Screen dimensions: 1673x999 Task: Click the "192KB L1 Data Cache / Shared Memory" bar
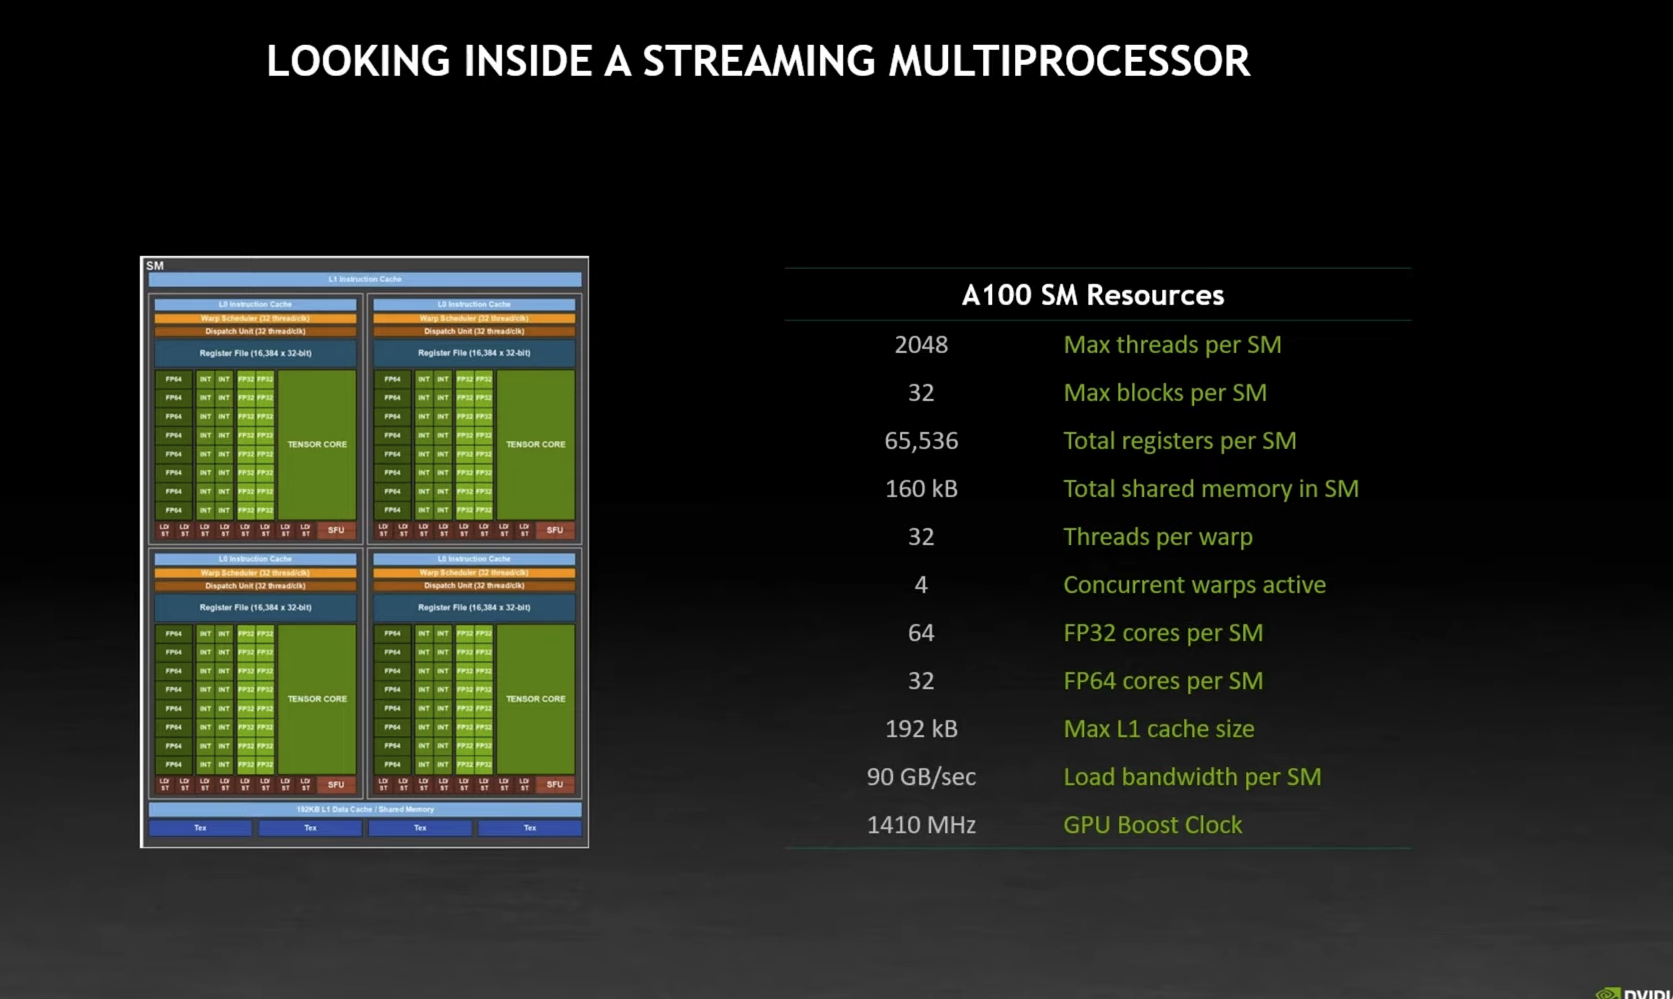coord(365,809)
